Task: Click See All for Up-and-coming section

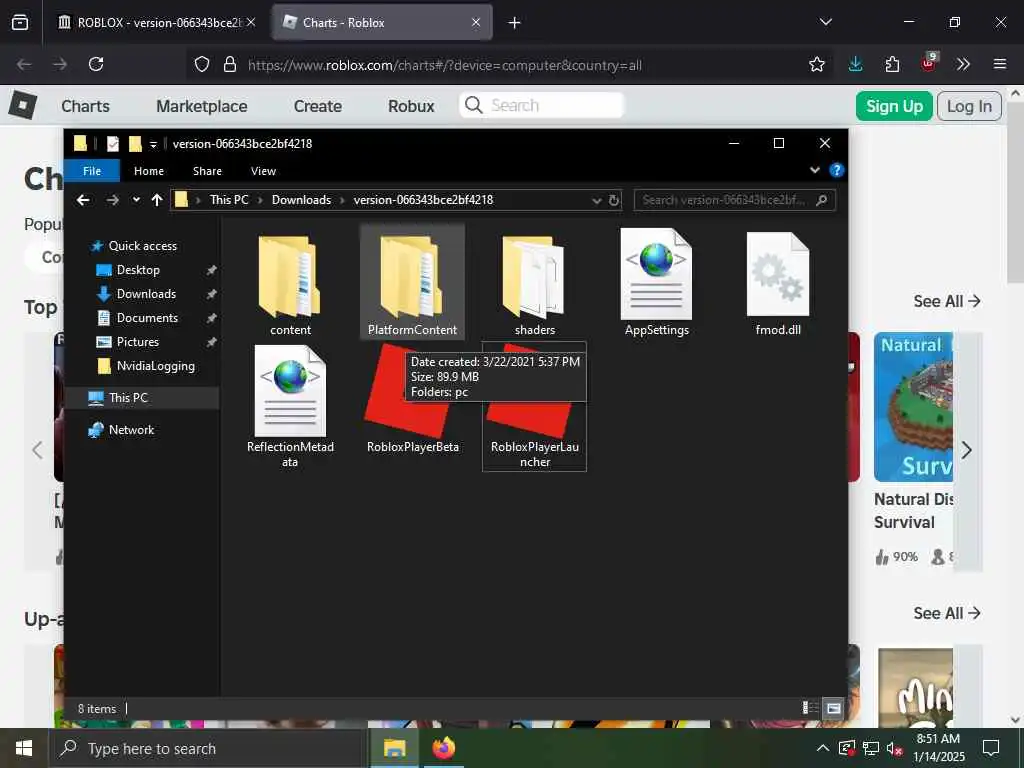Action: tap(947, 613)
